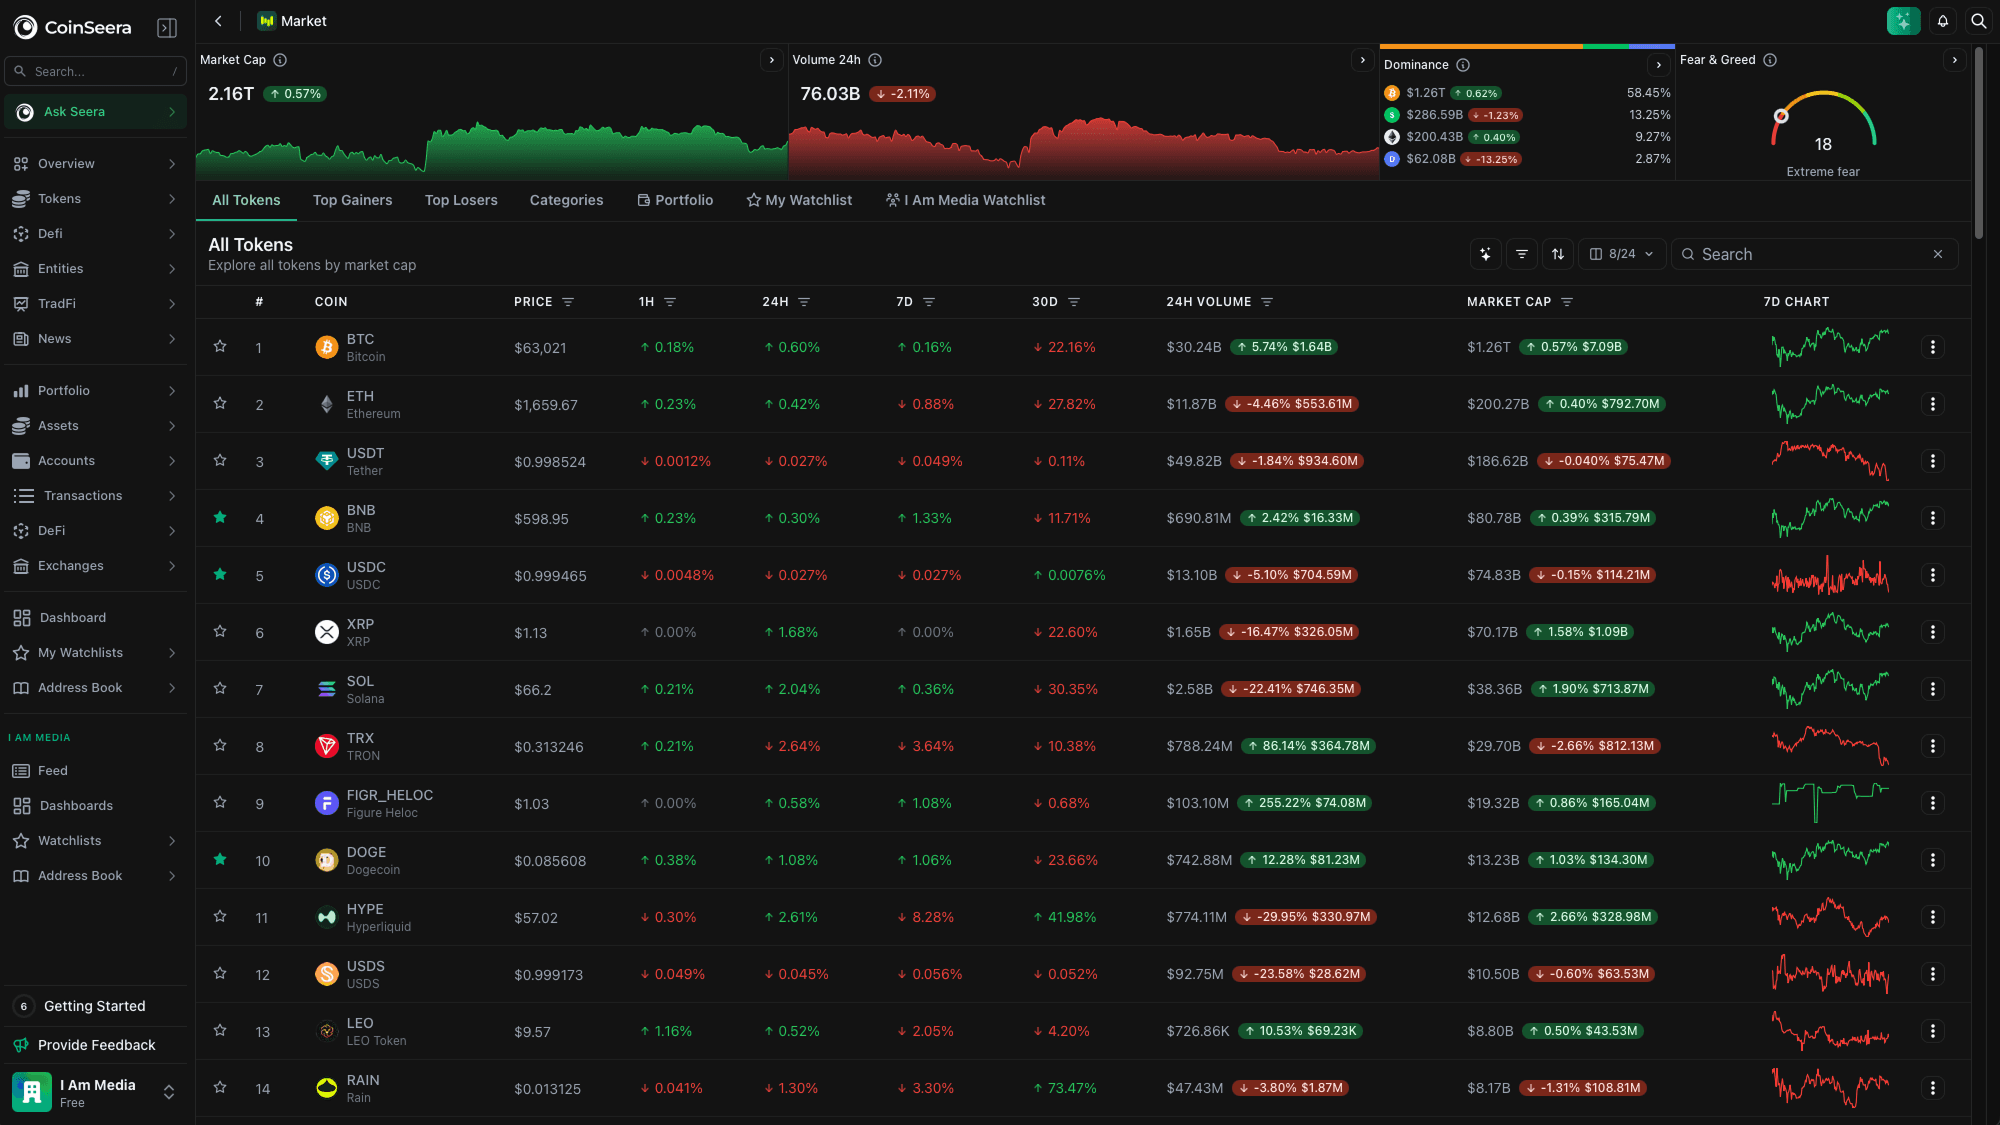Click the Dominance color bar
This screenshot has width=2000, height=1125.
[x=1527, y=46]
